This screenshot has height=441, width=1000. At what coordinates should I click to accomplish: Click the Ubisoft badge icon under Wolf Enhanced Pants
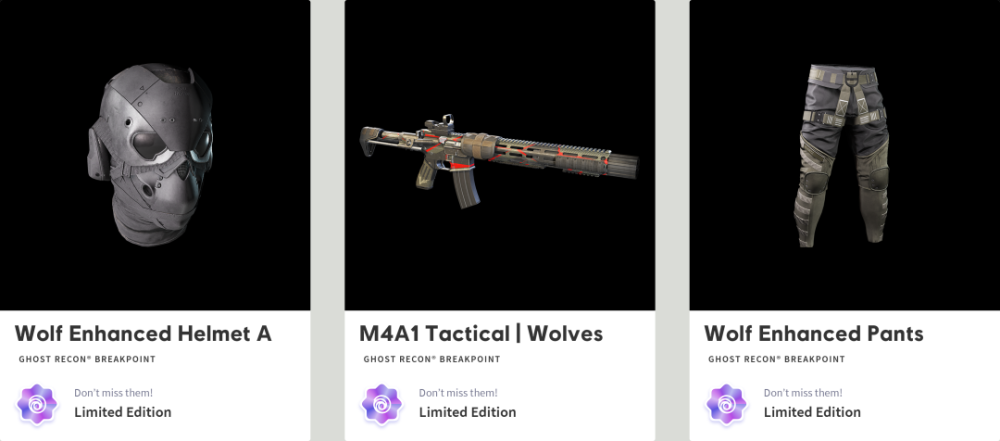pyautogui.click(x=726, y=404)
